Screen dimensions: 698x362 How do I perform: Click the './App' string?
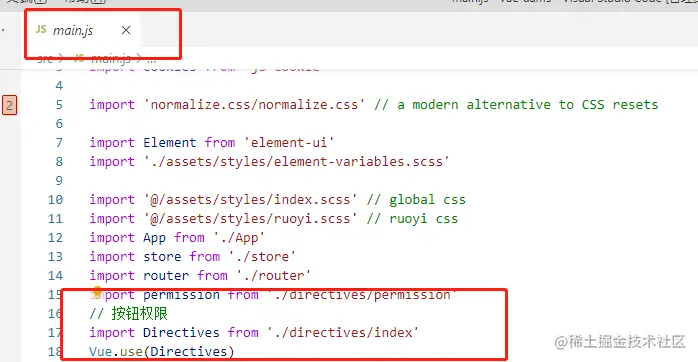click(239, 238)
